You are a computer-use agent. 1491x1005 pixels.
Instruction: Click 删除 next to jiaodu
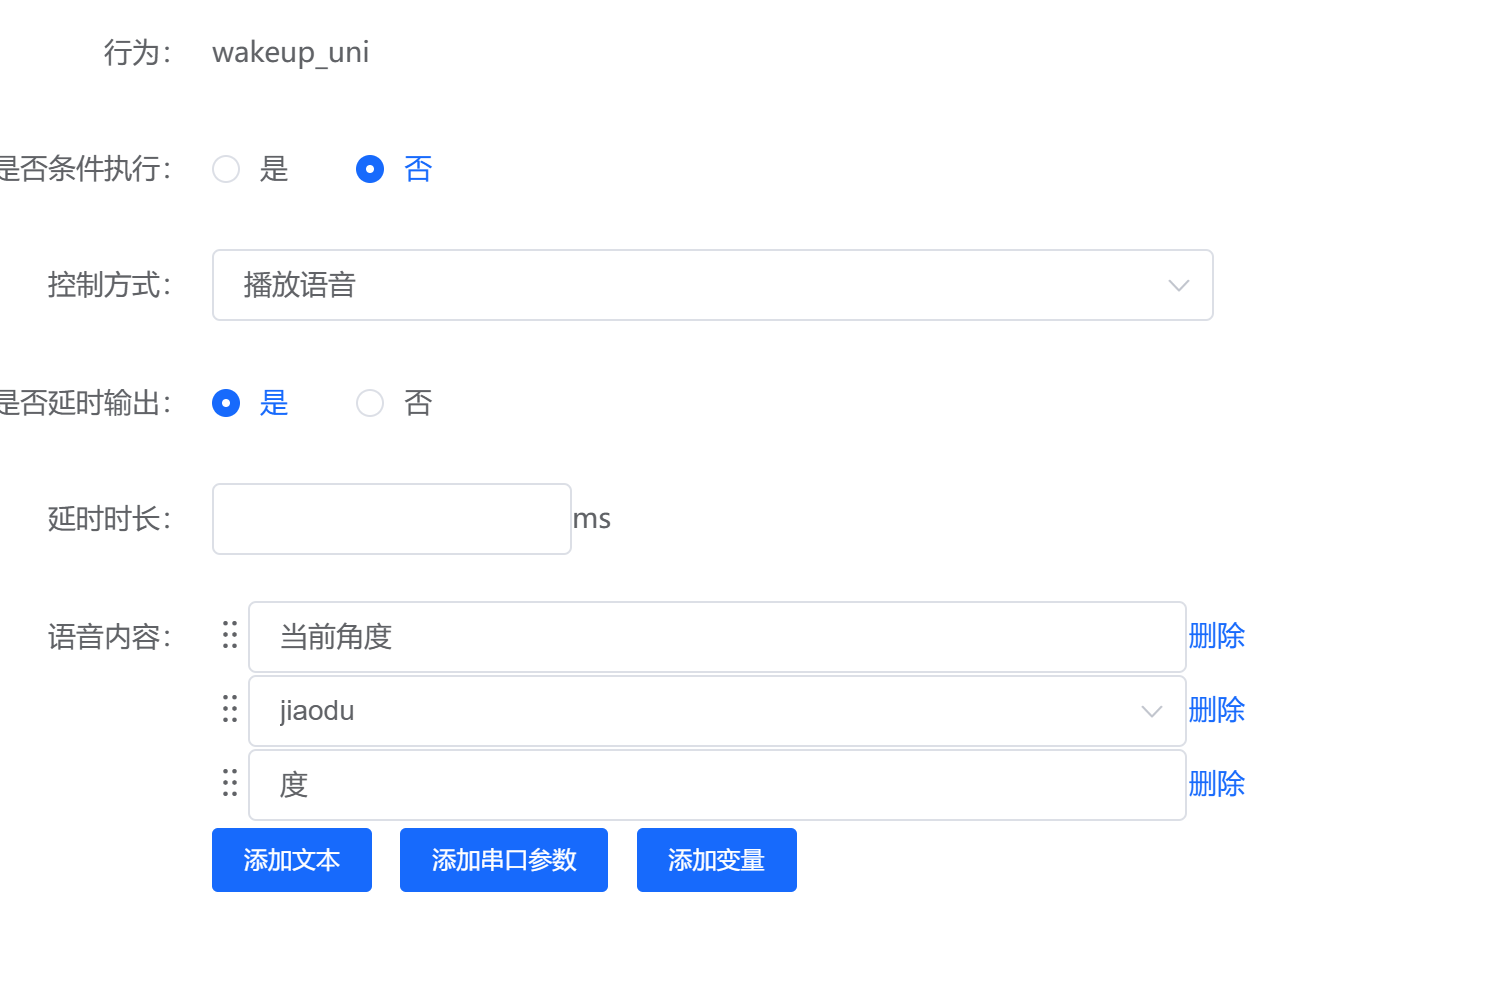click(1216, 710)
